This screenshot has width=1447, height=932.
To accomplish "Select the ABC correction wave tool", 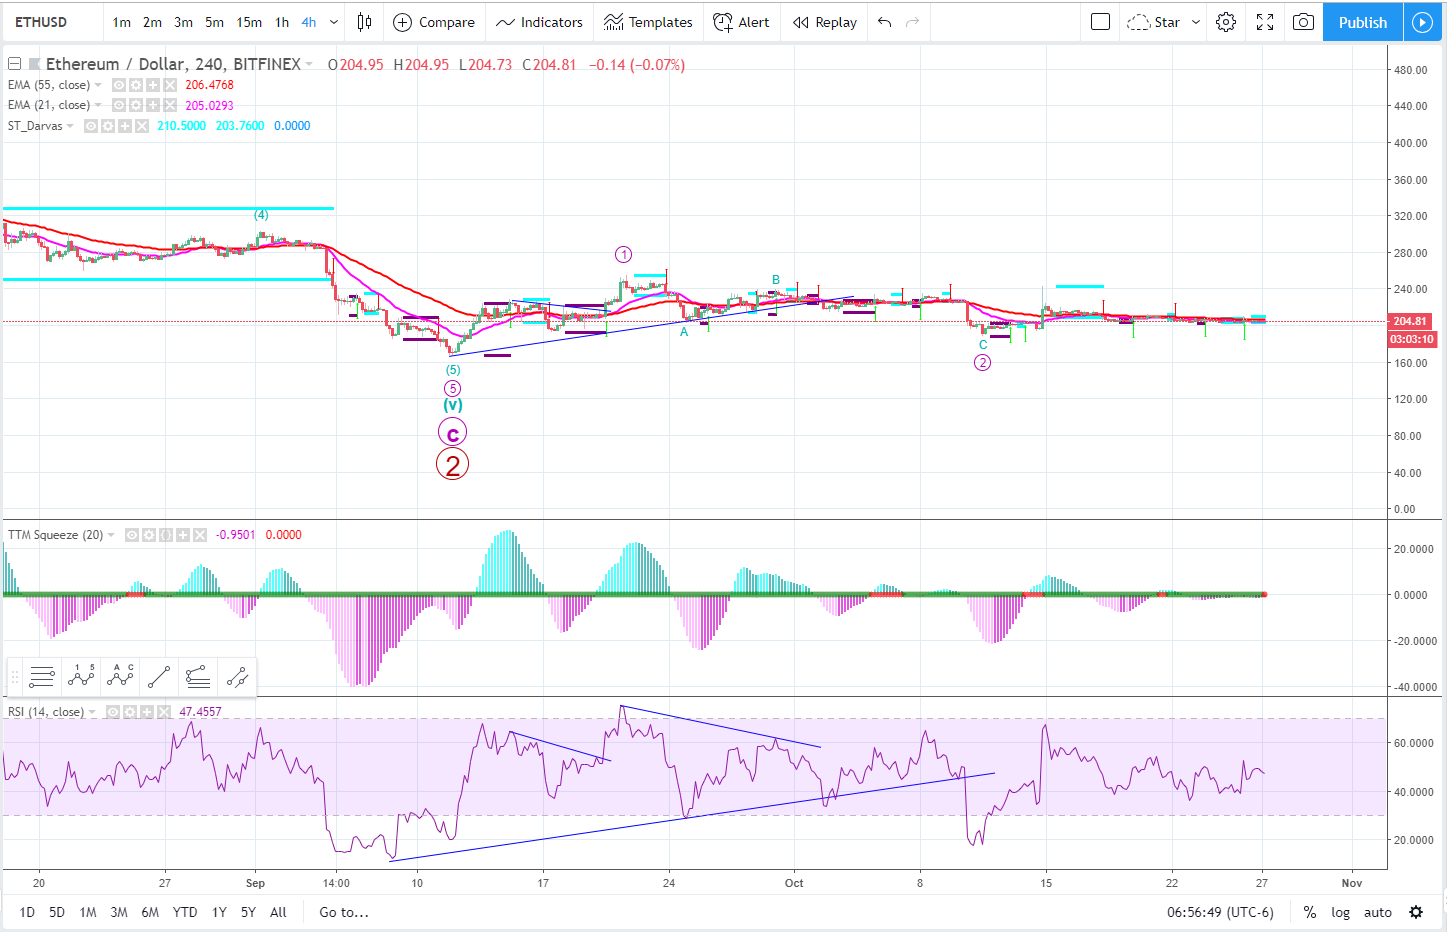I will click(120, 677).
